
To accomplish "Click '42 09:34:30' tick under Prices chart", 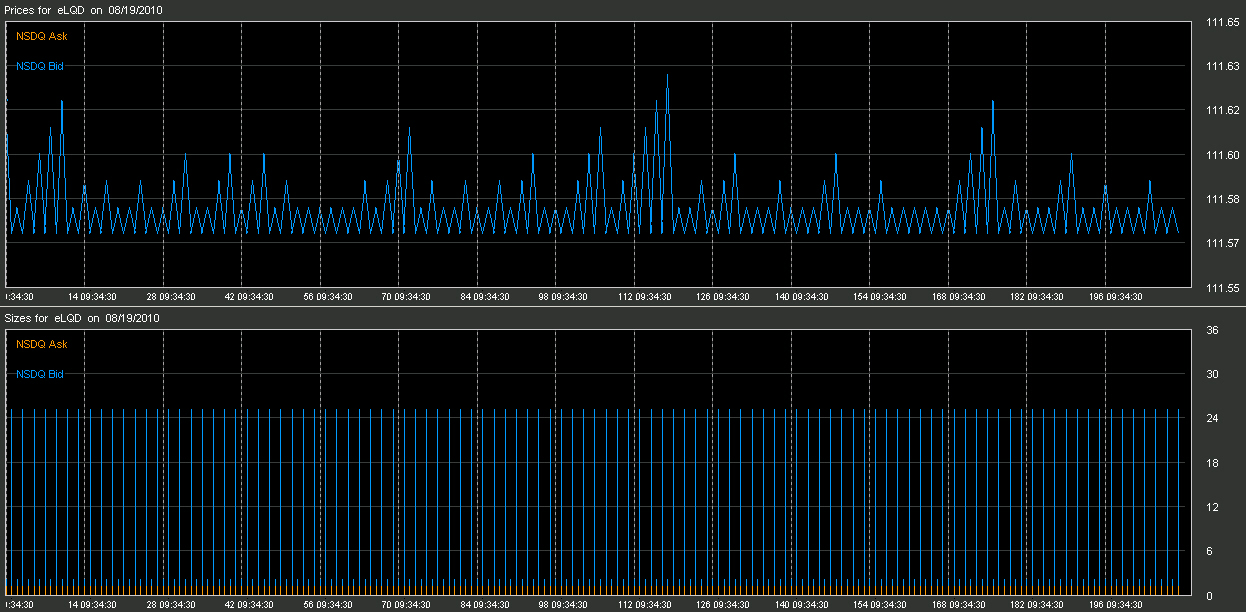I will (x=249, y=297).
